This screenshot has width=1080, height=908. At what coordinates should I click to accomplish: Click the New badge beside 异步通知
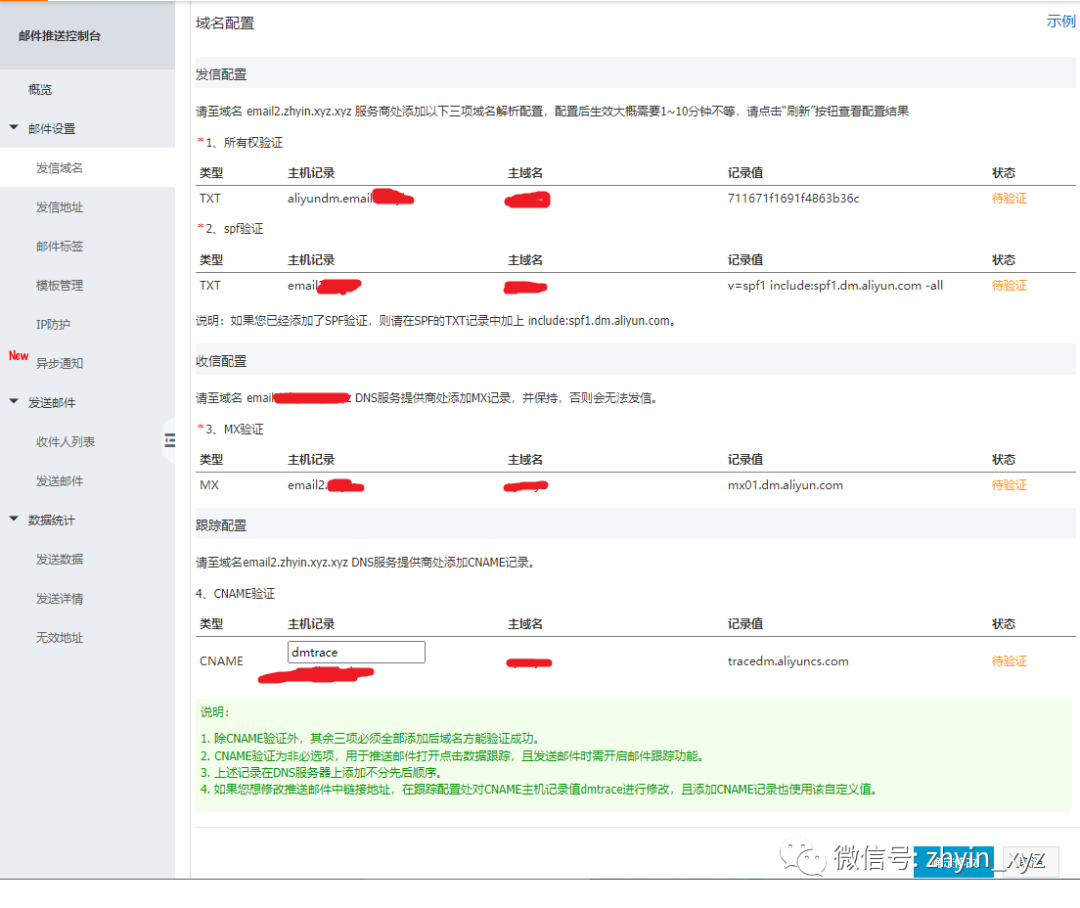point(19,356)
